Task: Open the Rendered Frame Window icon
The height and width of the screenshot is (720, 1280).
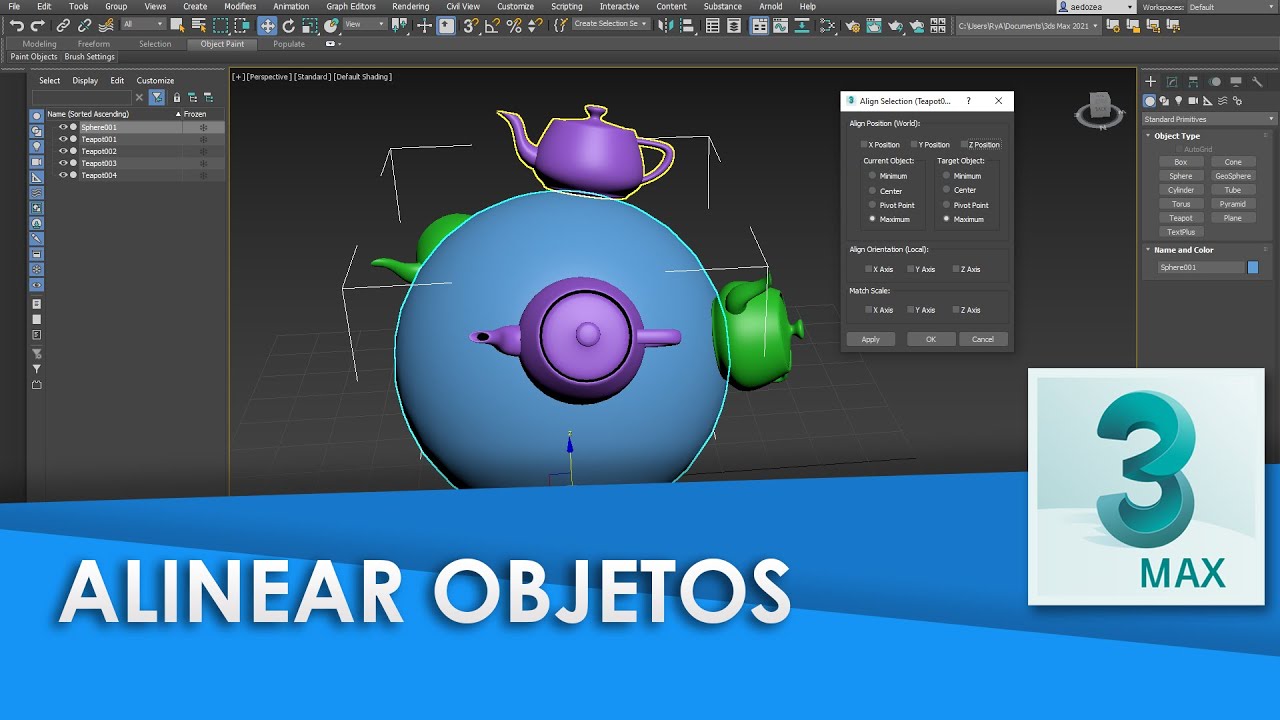Action: [x=874, y=25]
